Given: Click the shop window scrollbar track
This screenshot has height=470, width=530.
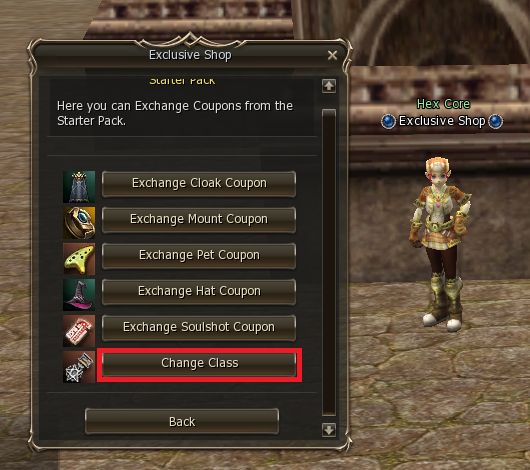Looking at the screenshot, I should pyautogui.click(x=329, y=262).
